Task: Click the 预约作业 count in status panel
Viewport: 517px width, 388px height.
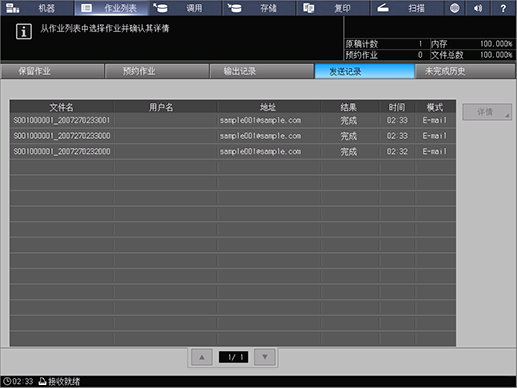Action: pos(420,55)
